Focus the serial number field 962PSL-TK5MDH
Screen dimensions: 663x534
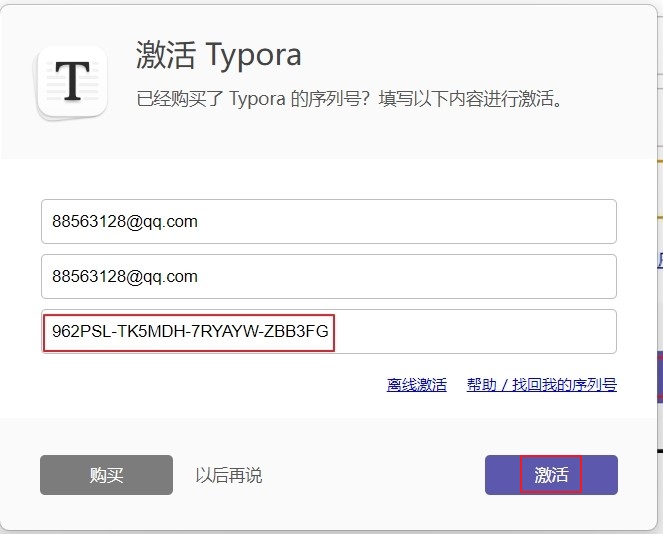(x=329, y=331)
